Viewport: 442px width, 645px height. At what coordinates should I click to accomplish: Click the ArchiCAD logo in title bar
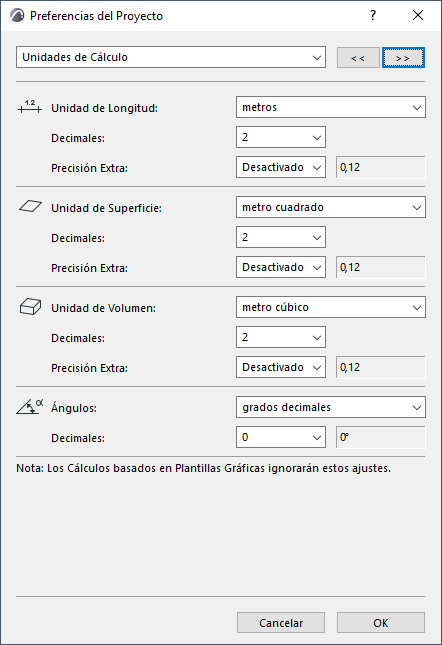[17, 16]
